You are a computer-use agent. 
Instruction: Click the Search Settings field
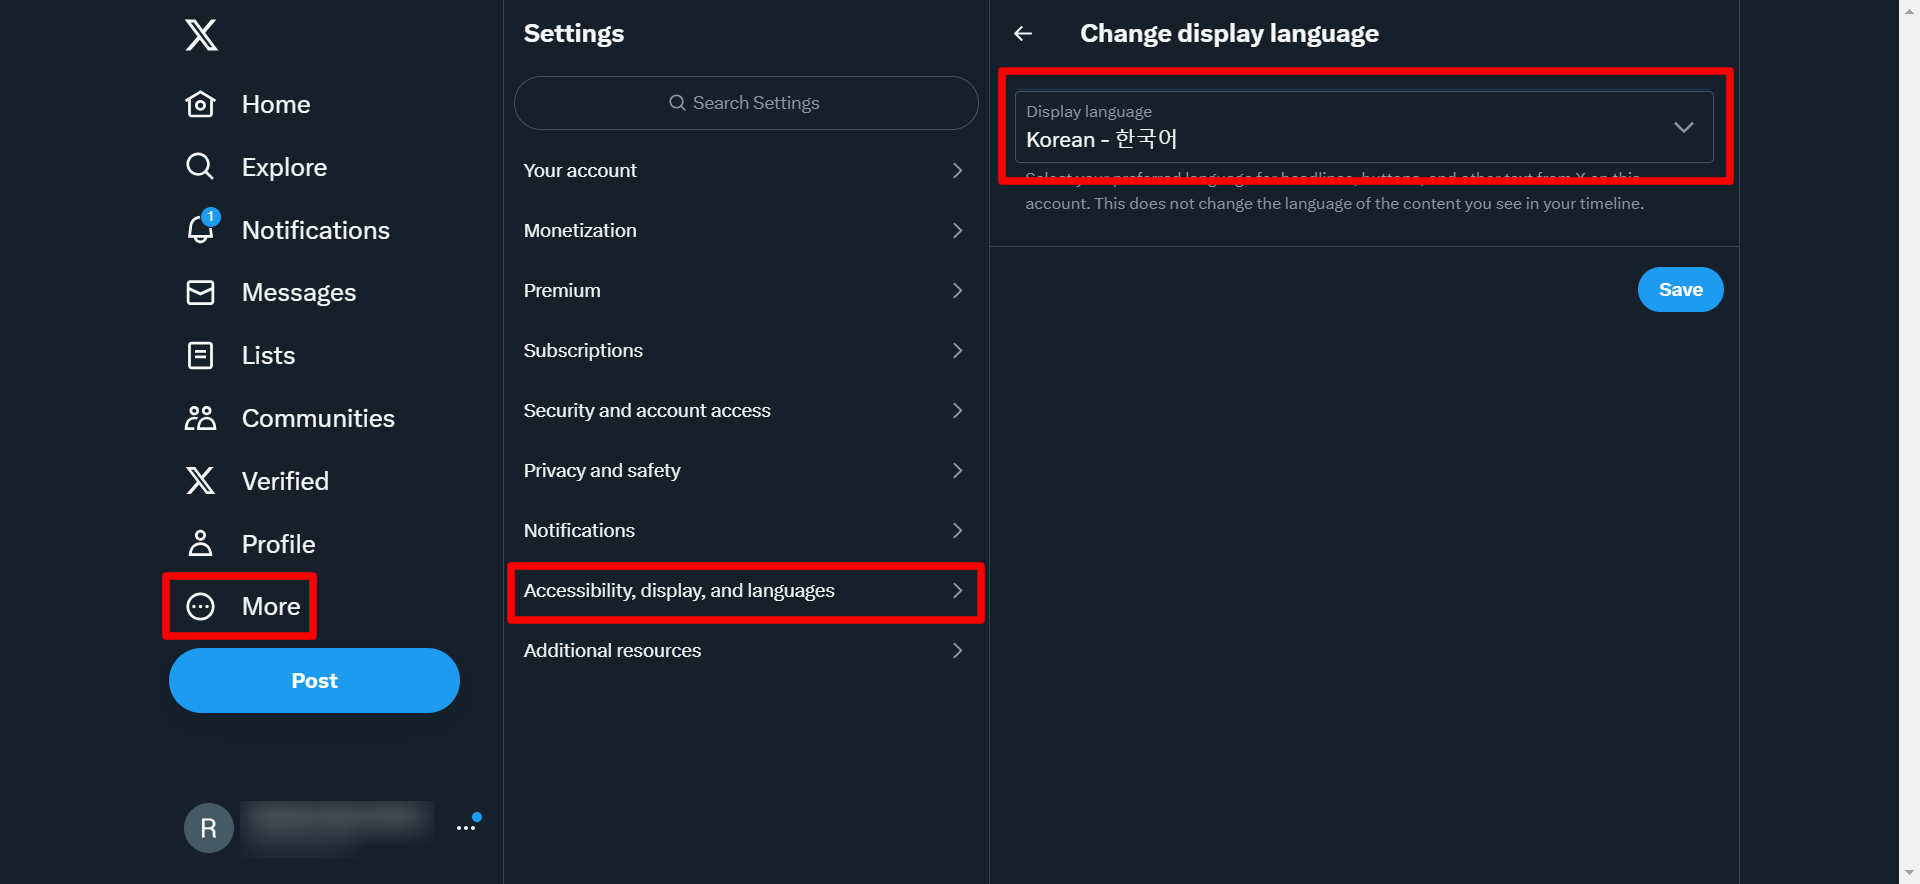pyautogui.click(x=746, y=103)
